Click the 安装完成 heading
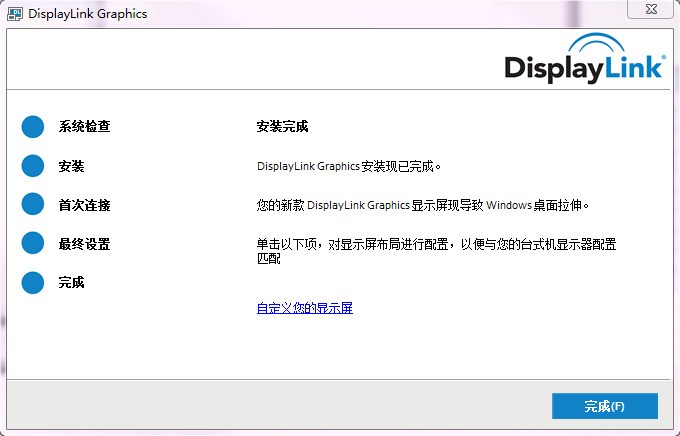The width and height of the screenshot is (680, 436). [282, 127]
